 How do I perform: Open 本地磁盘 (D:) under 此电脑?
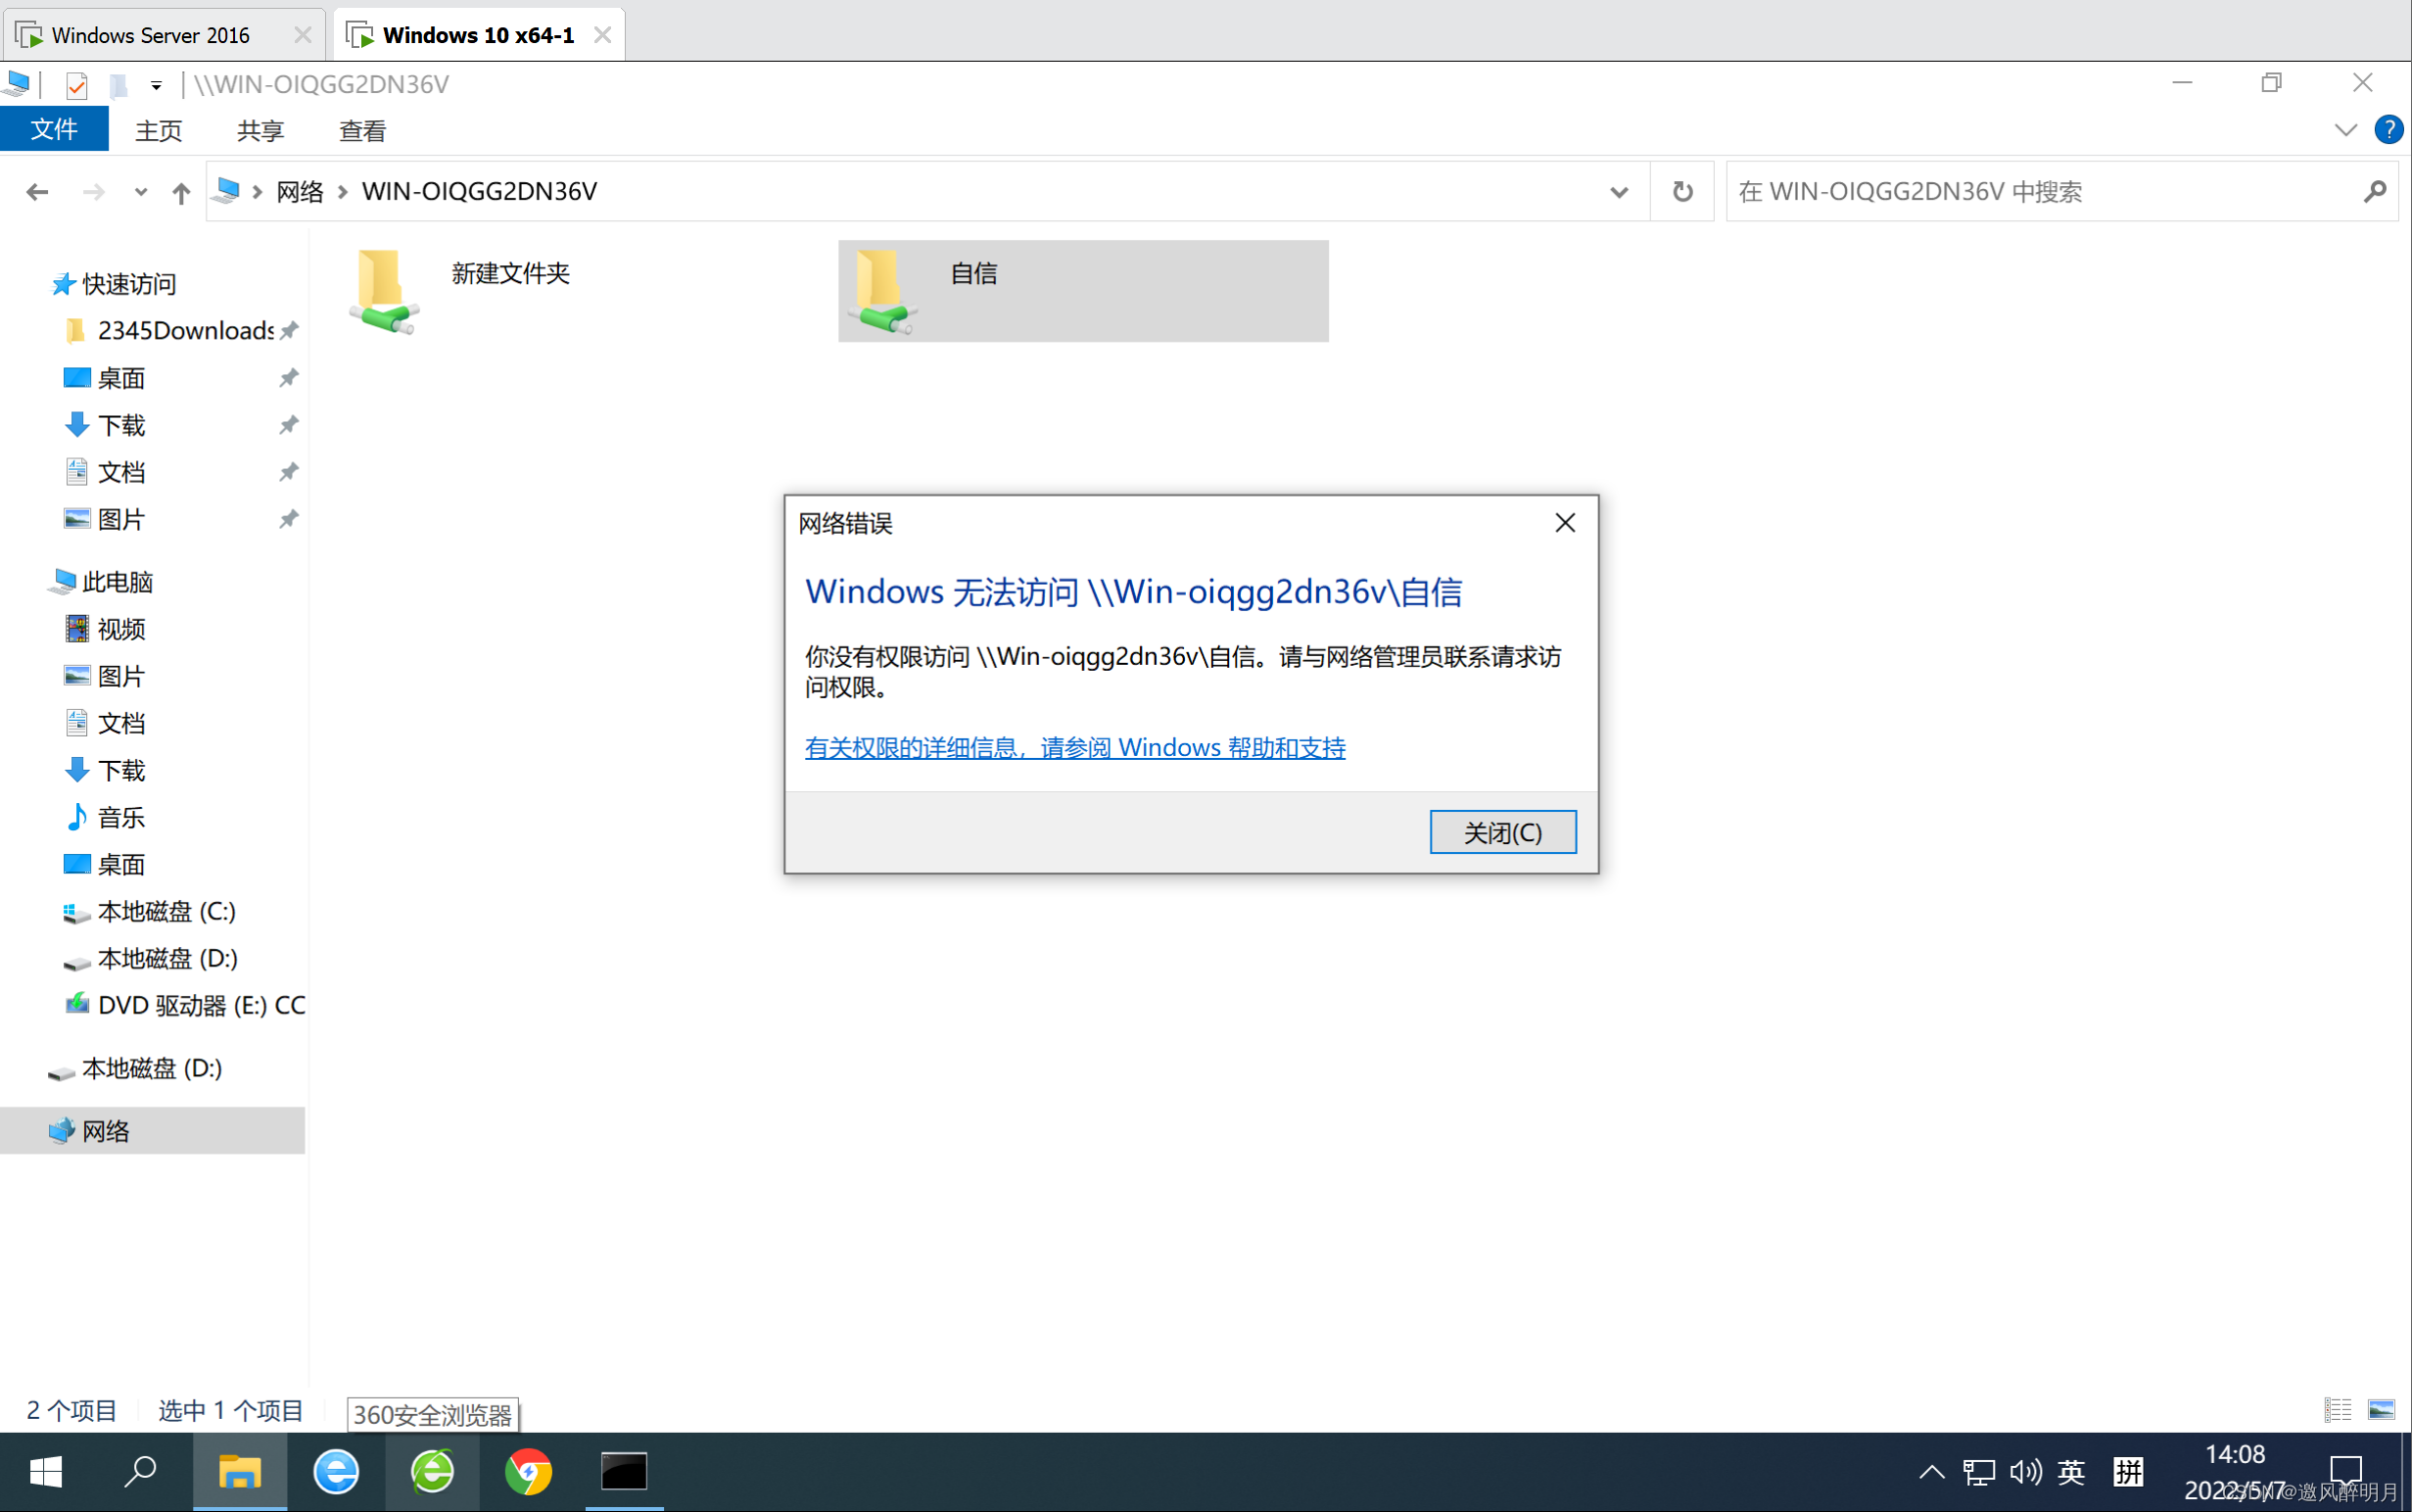[x=167, y=958]
